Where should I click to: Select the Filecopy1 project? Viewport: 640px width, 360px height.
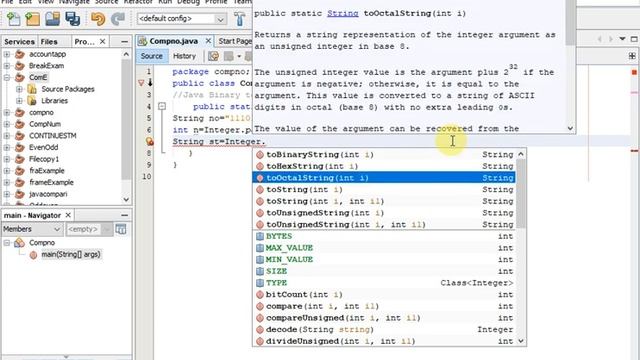[44, 159]
